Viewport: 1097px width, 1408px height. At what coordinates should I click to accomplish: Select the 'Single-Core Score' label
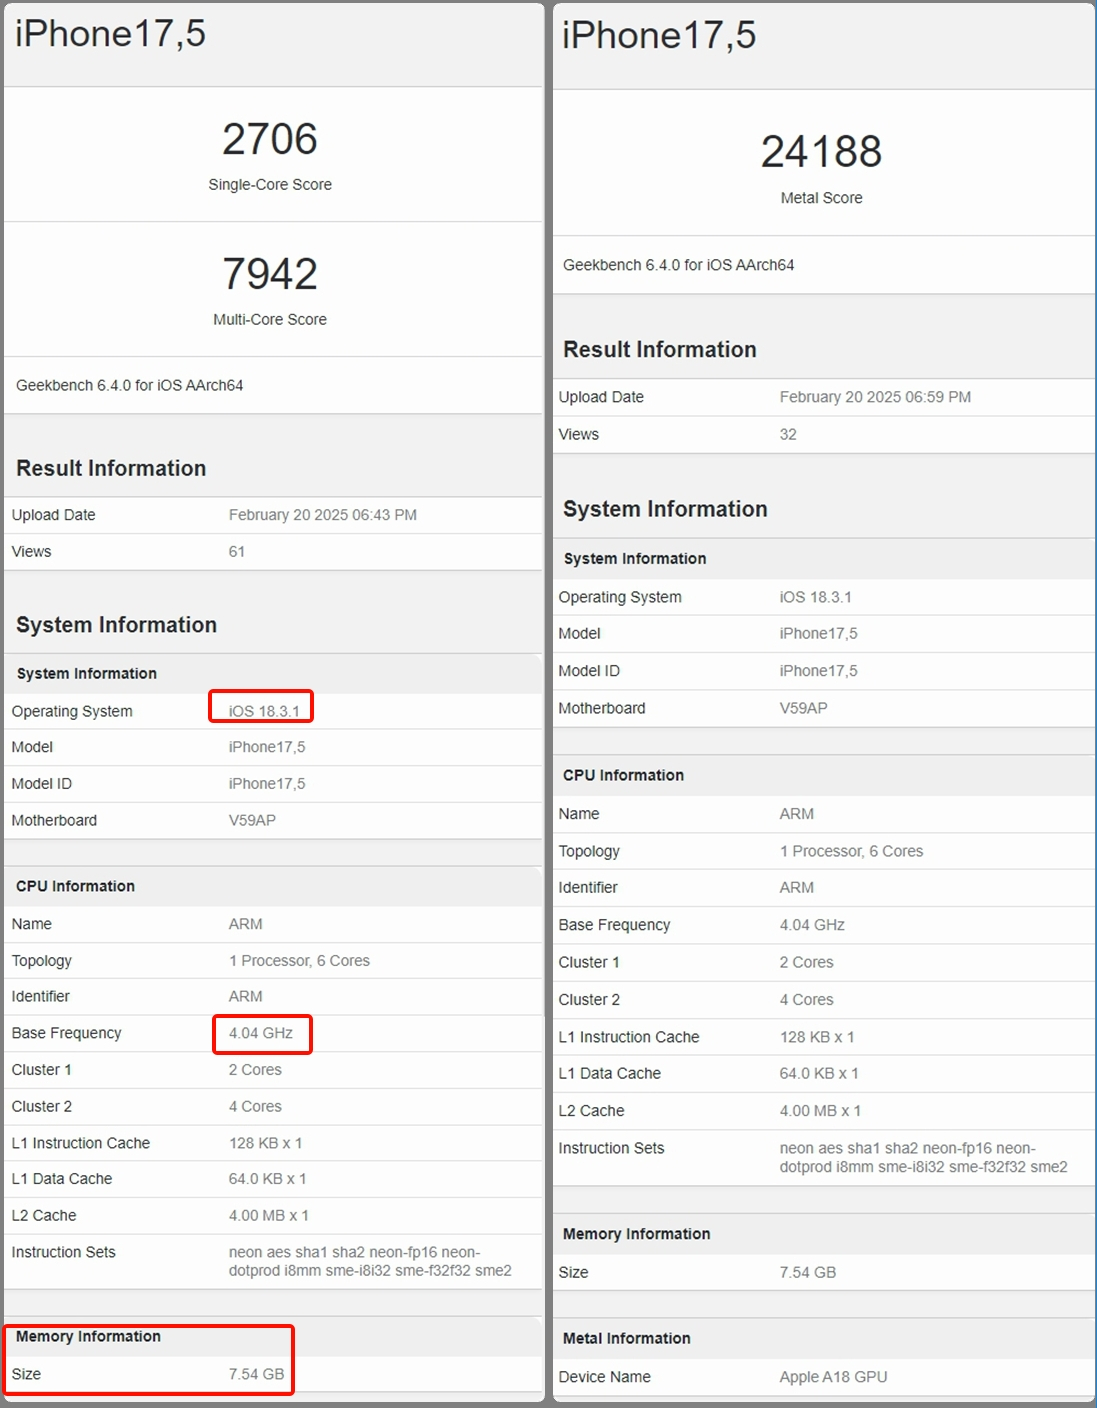(x=270, y=185)
